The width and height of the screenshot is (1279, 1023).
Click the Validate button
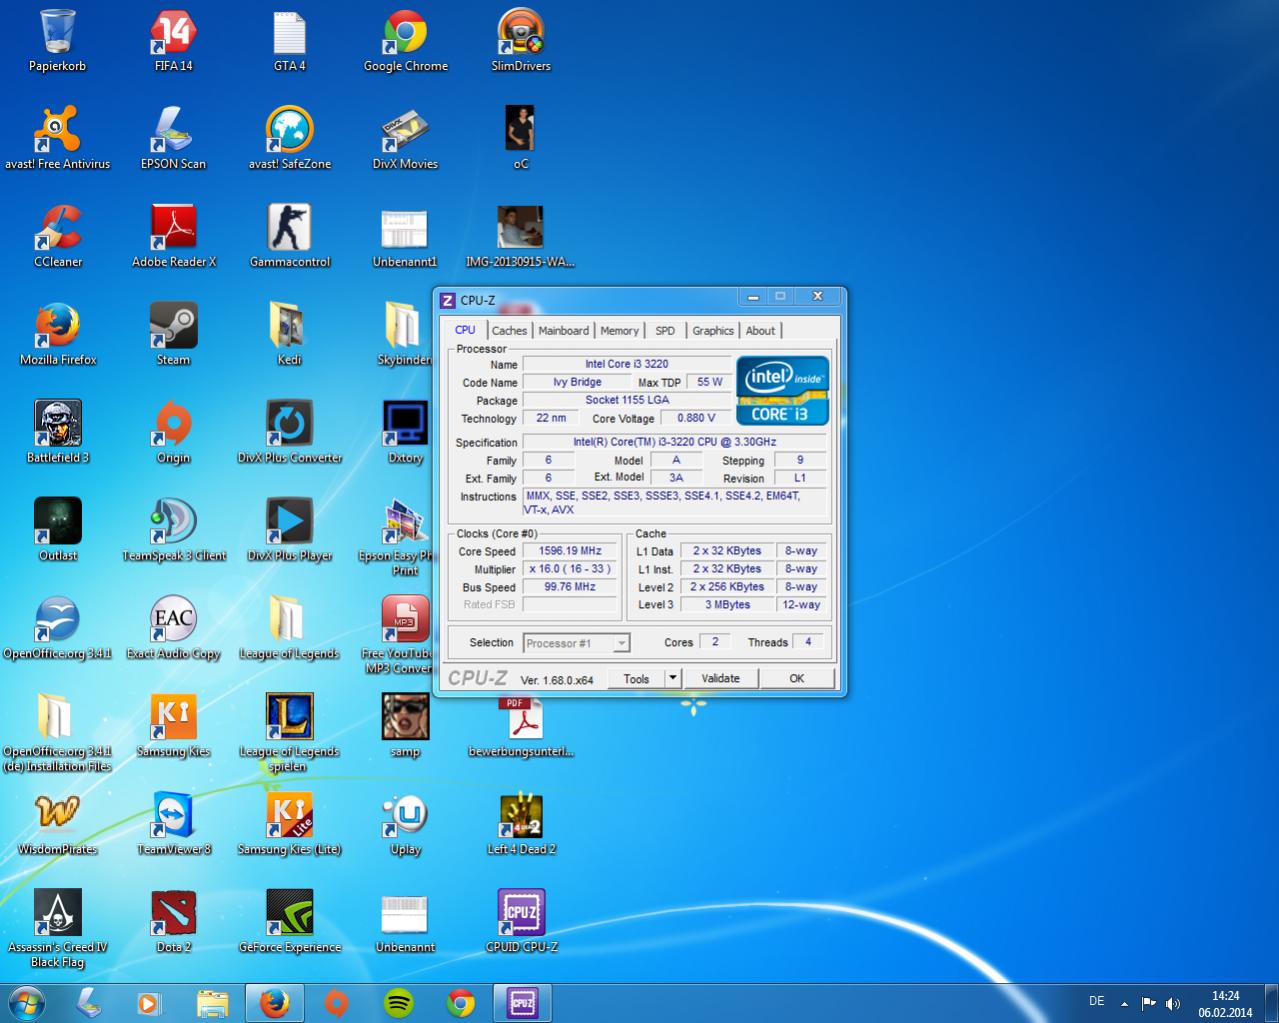pos(720,678)
